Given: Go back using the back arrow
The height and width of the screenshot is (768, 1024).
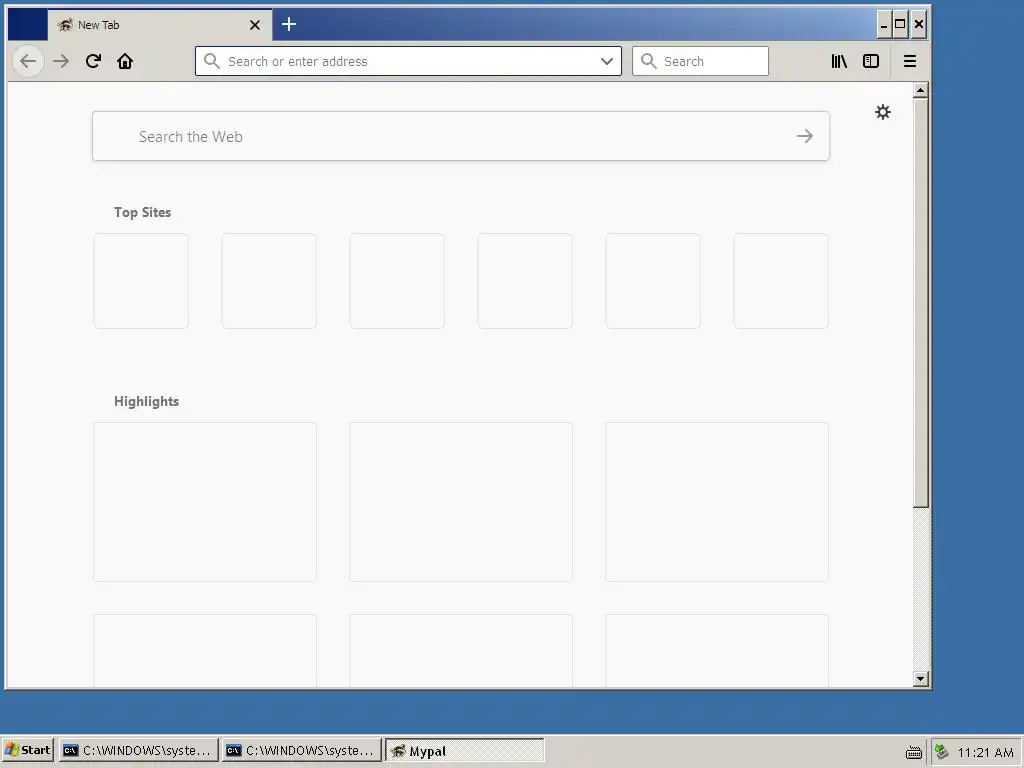Looking at the screenshot, I should 28,61.
